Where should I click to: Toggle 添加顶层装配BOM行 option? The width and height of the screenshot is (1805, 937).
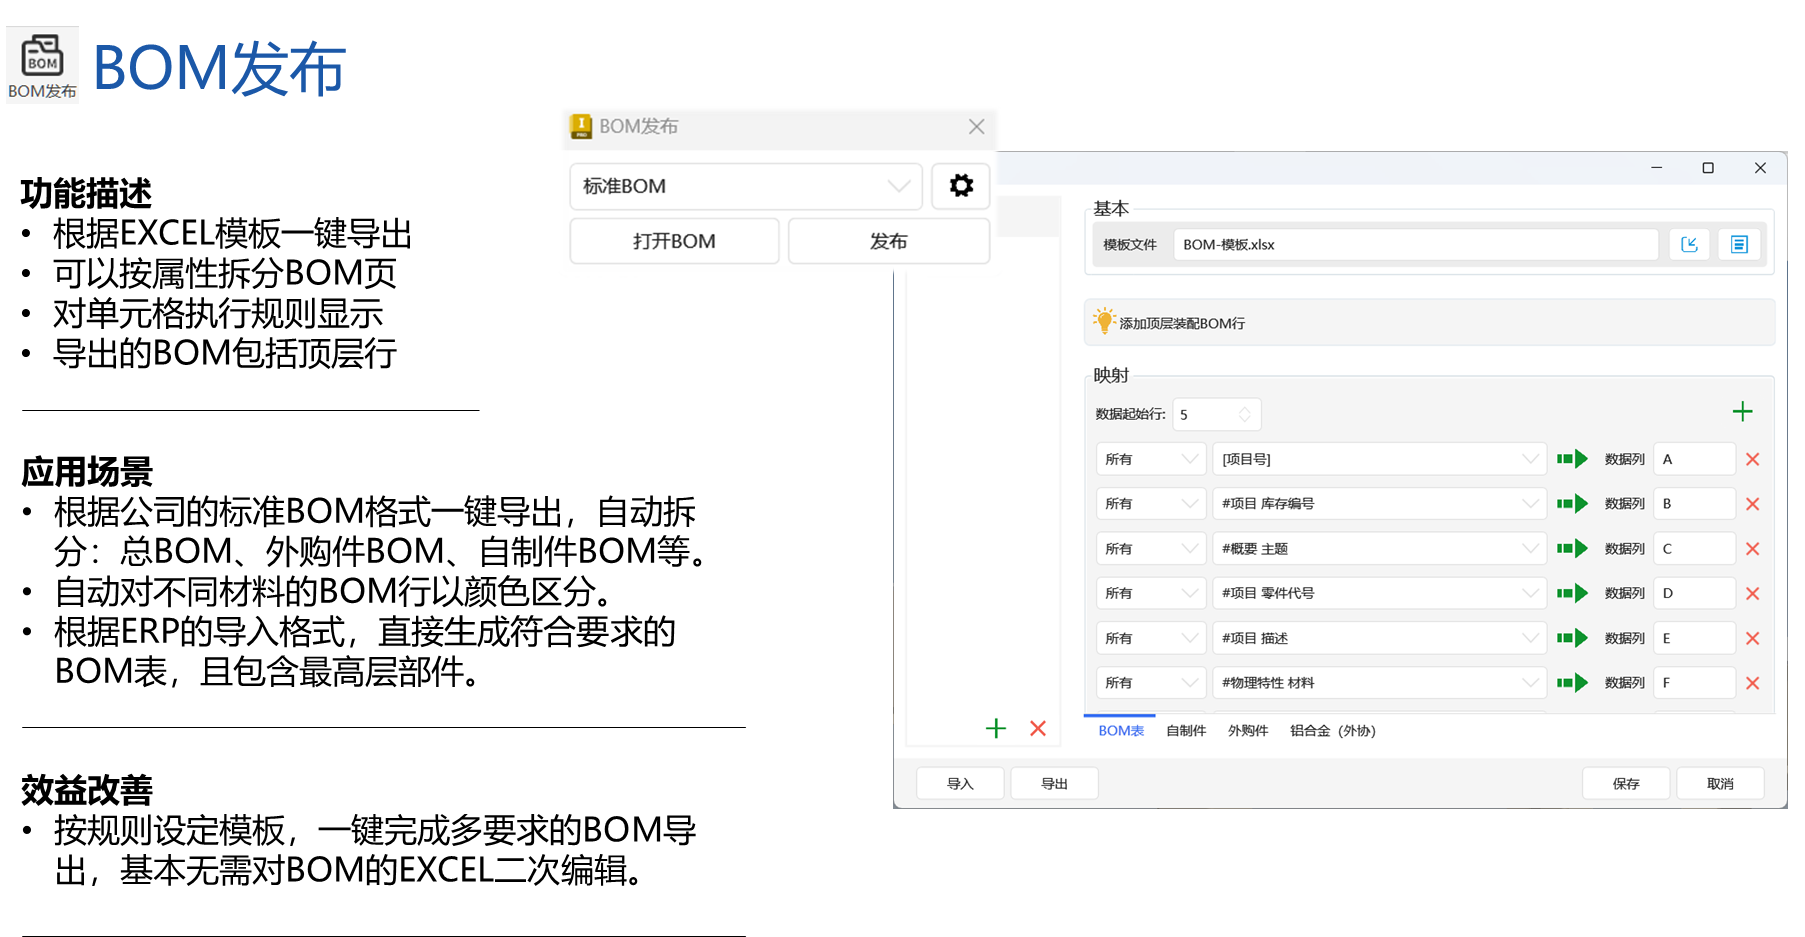tap(1104, 322)
